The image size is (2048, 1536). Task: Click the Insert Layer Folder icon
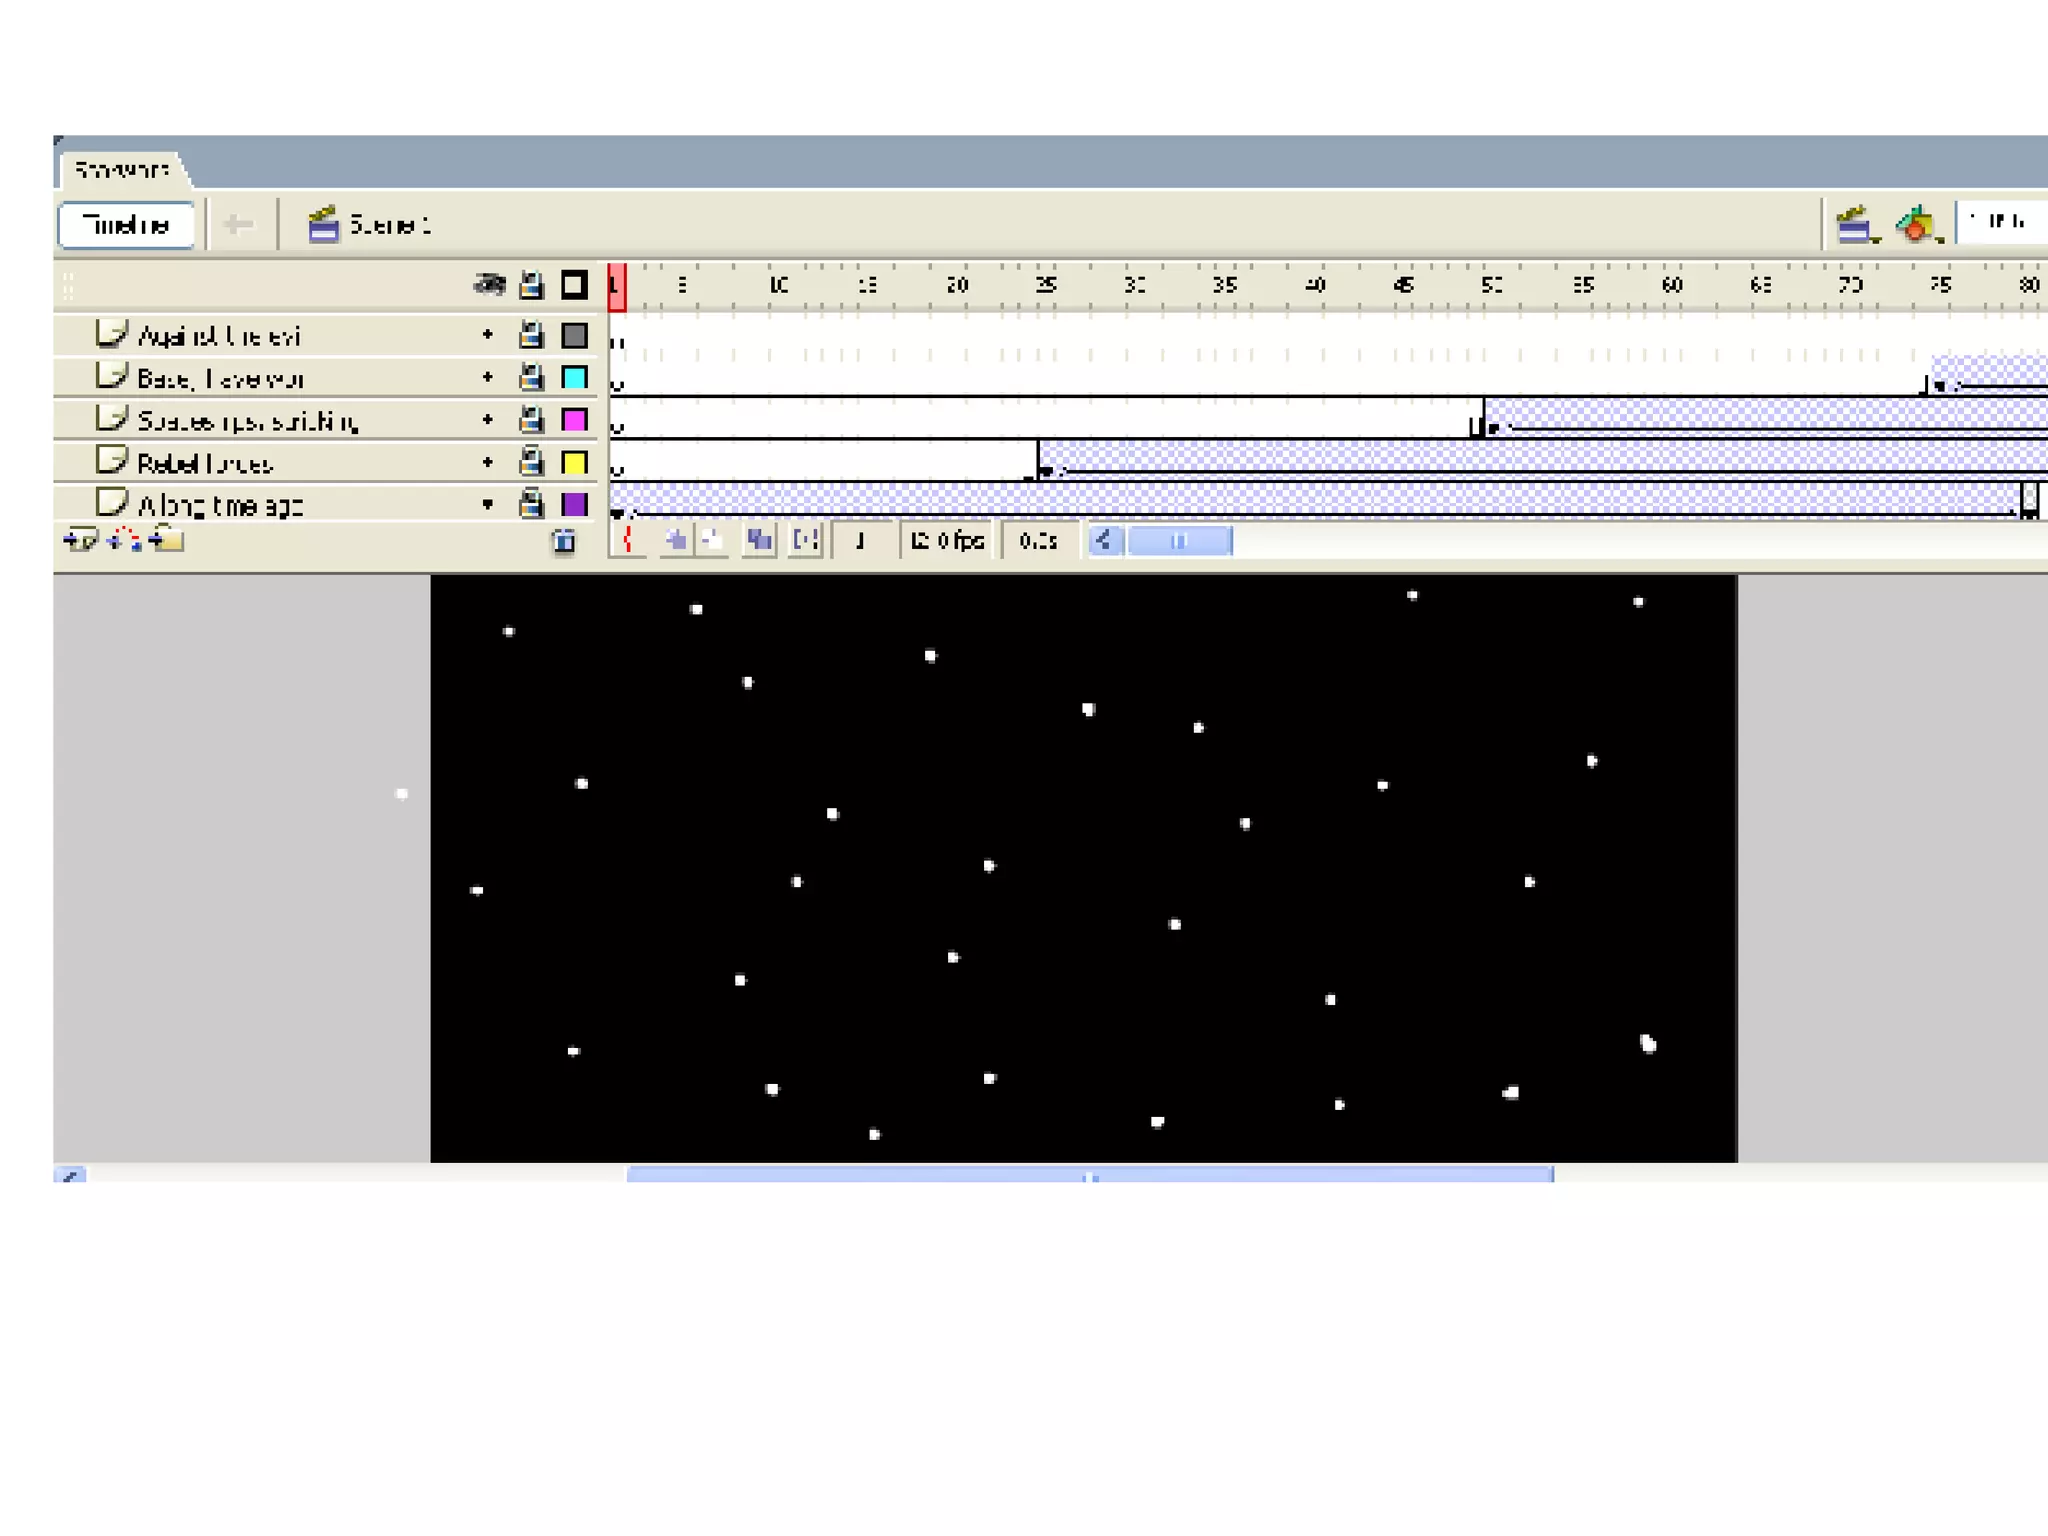click(x=167, y=541)
